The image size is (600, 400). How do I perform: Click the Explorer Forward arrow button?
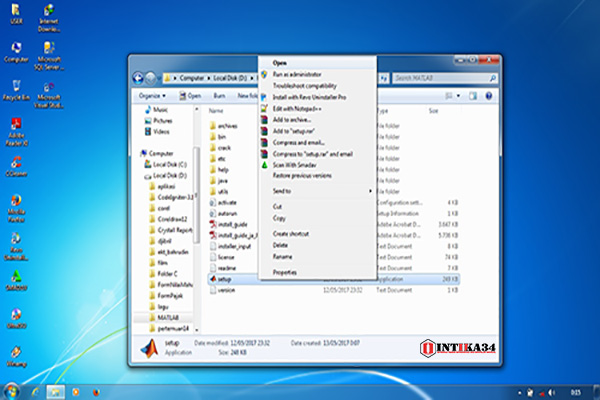tap(151, 78)
